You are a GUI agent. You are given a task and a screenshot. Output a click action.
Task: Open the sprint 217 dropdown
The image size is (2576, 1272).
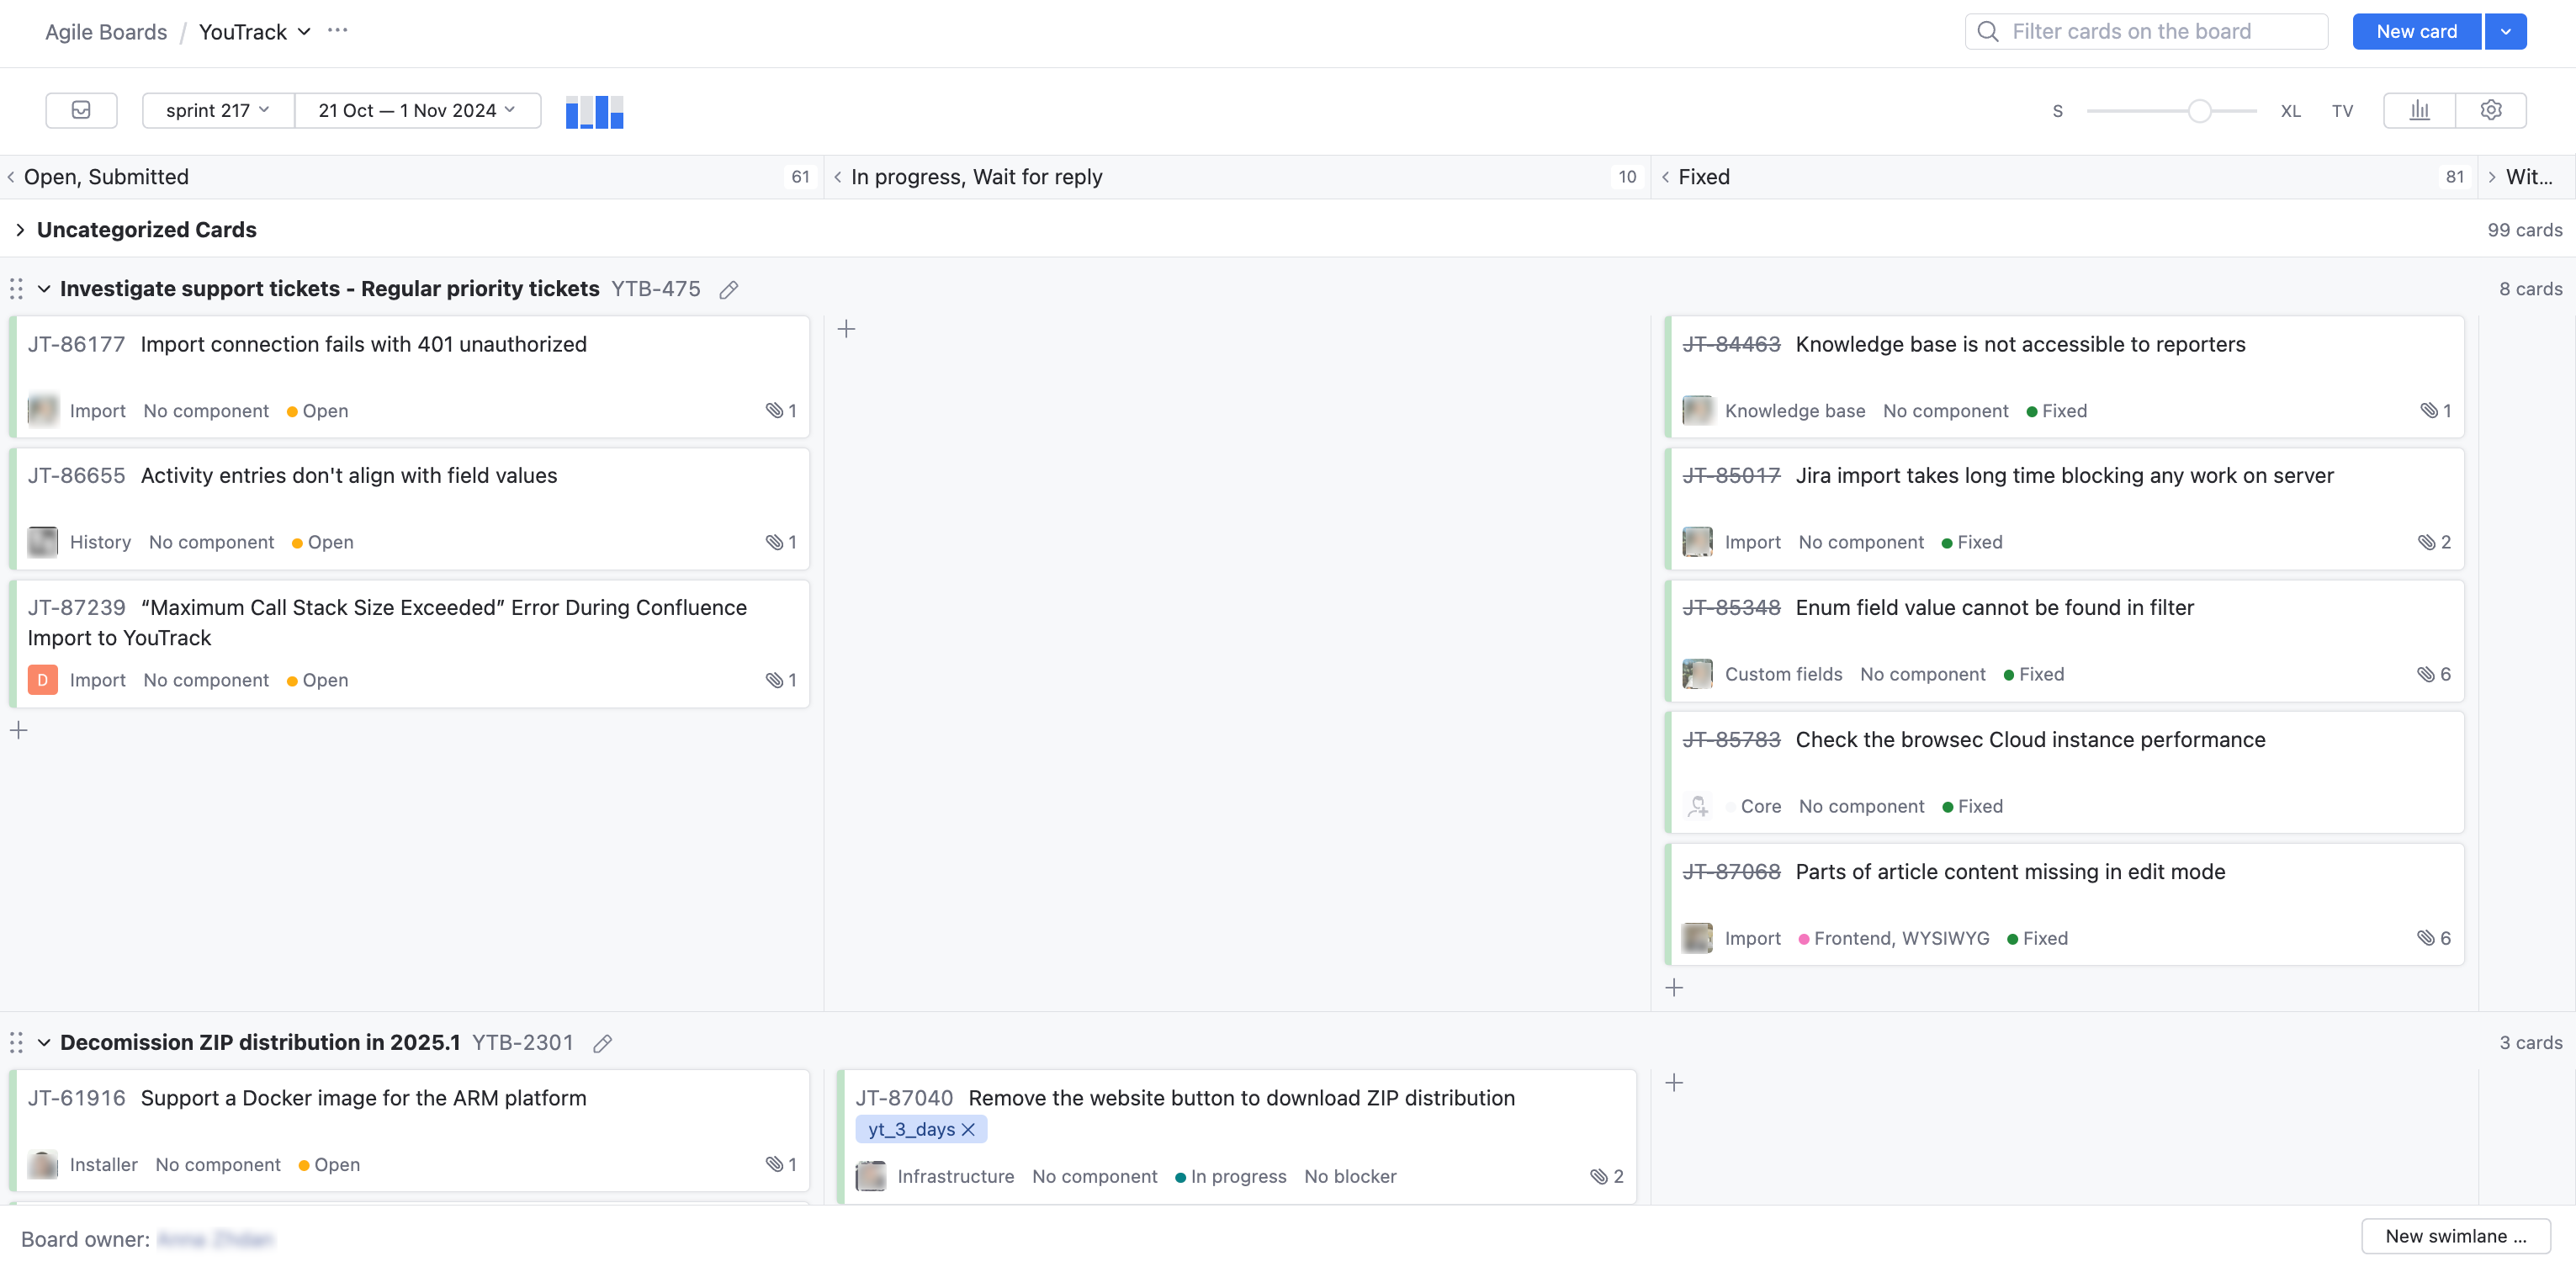[217, 110]
